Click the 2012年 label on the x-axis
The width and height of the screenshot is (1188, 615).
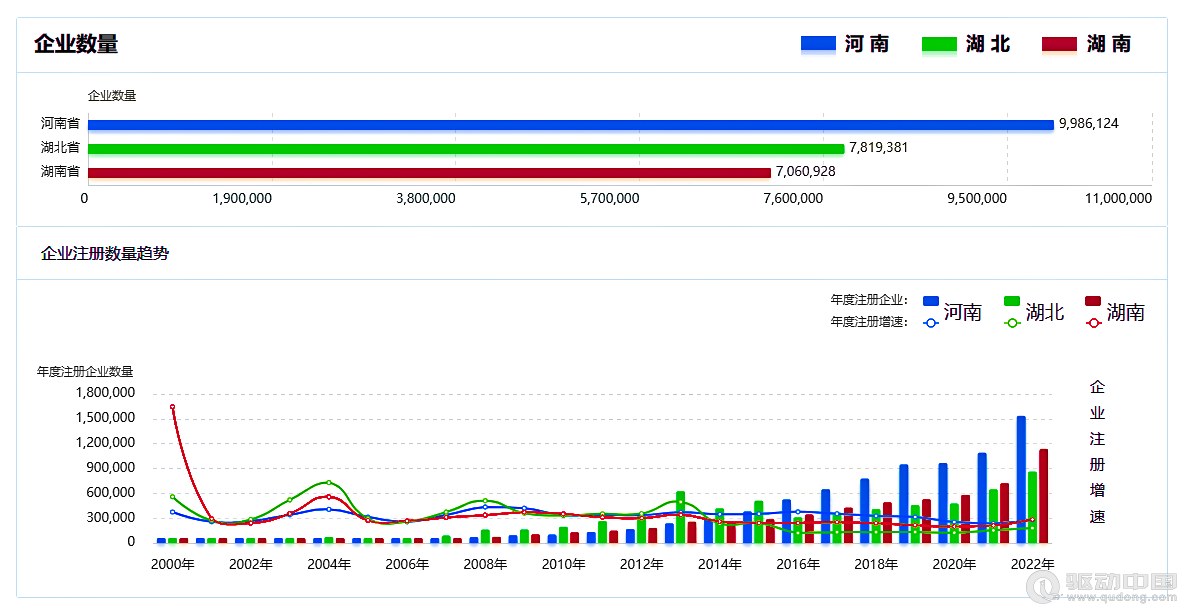pos(641,564)
